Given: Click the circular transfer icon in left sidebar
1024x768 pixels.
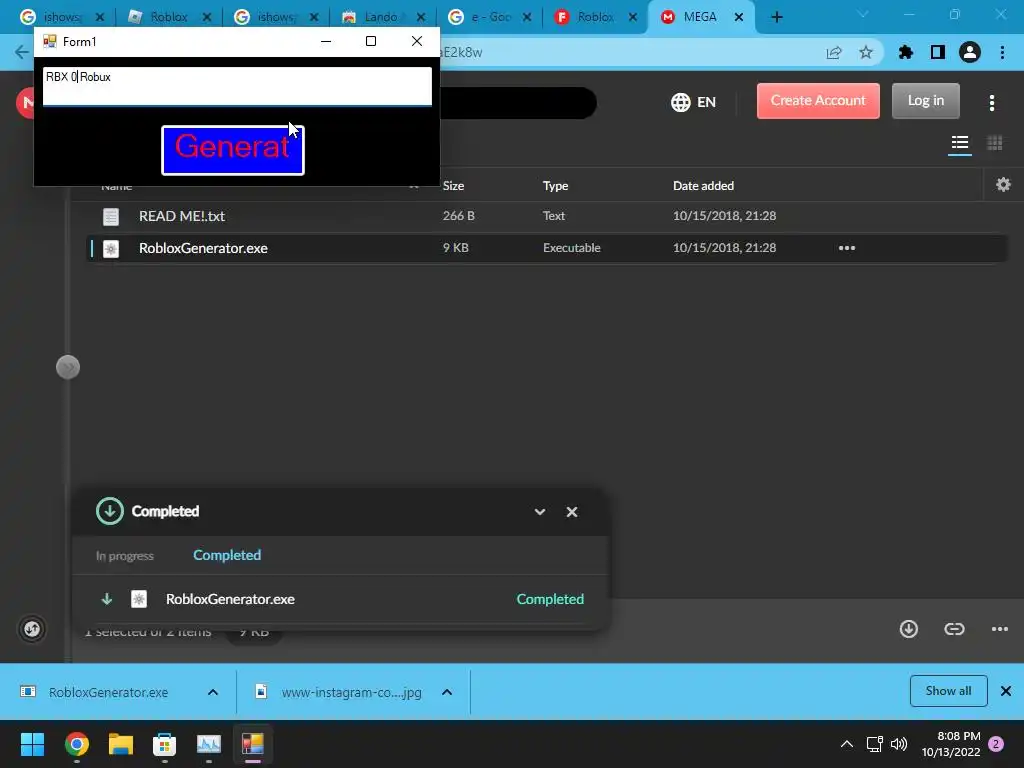Looking at the screenshot, I should point(32,629).
